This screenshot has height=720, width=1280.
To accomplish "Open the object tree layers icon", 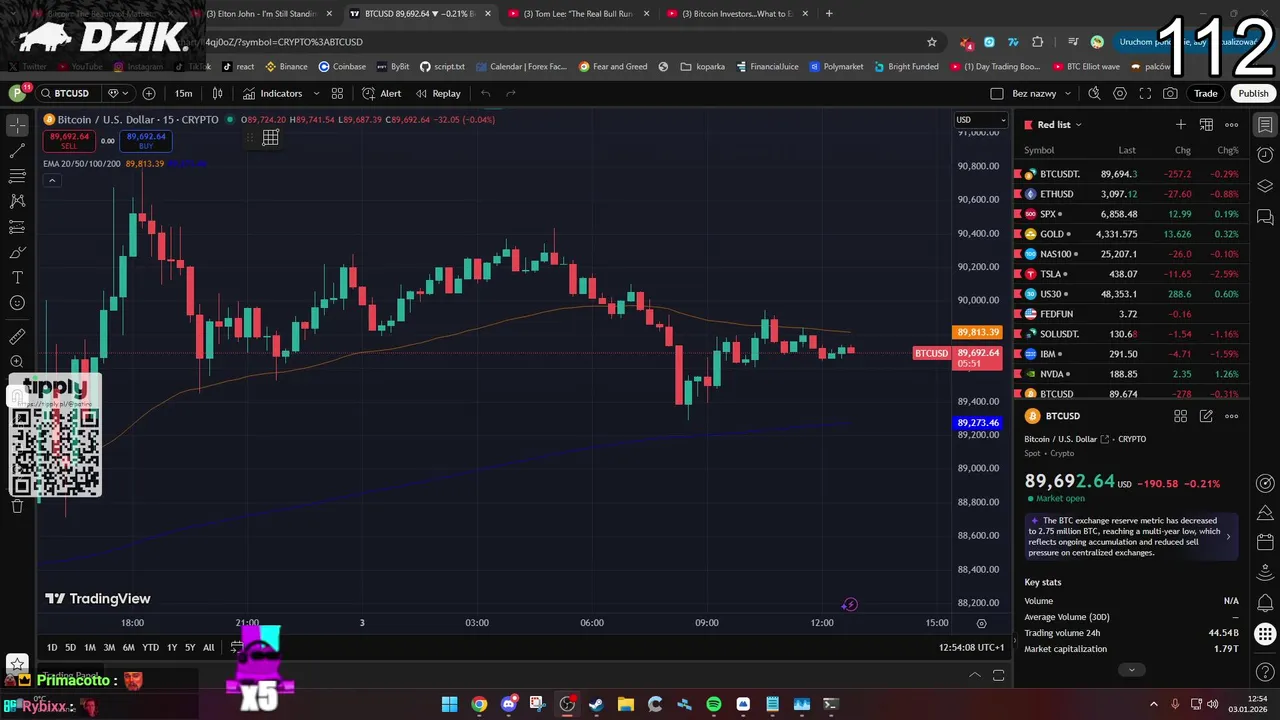I will coord(1265,186).
